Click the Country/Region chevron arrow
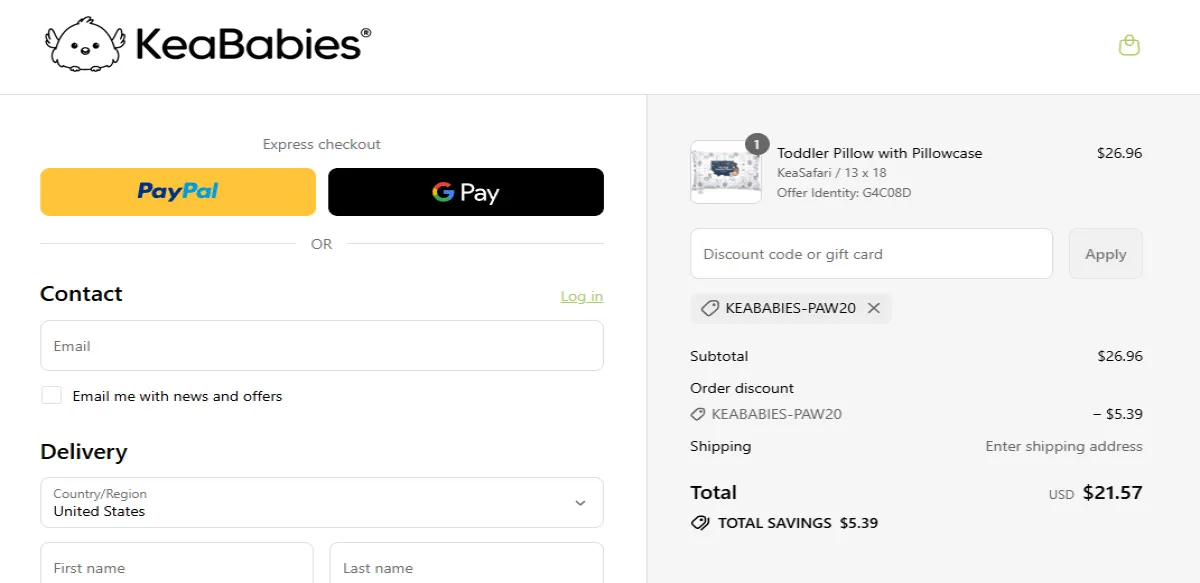The image size is (1200, 583). (580, 503)
